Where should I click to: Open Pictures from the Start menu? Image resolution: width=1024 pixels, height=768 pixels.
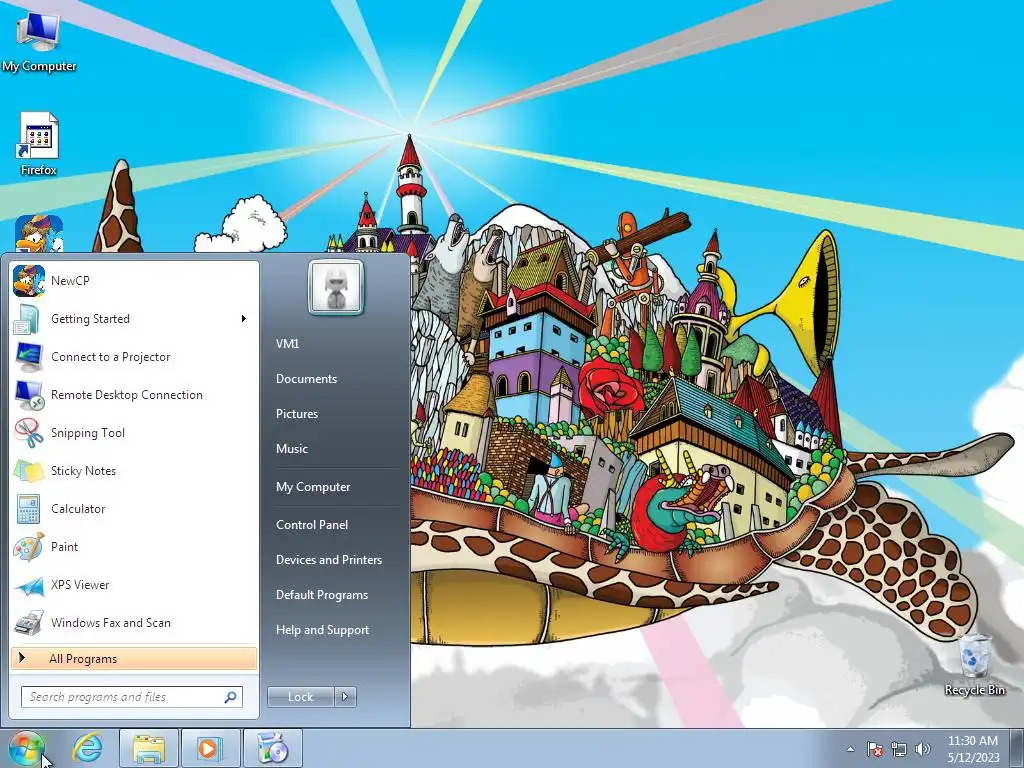pos(297,414)
